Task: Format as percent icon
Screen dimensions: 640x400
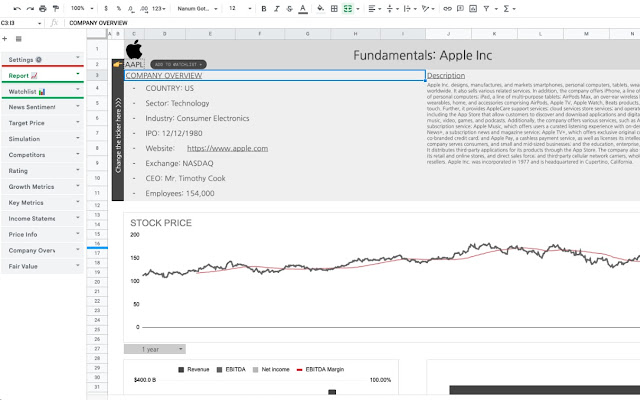Action: coord(118,9)
